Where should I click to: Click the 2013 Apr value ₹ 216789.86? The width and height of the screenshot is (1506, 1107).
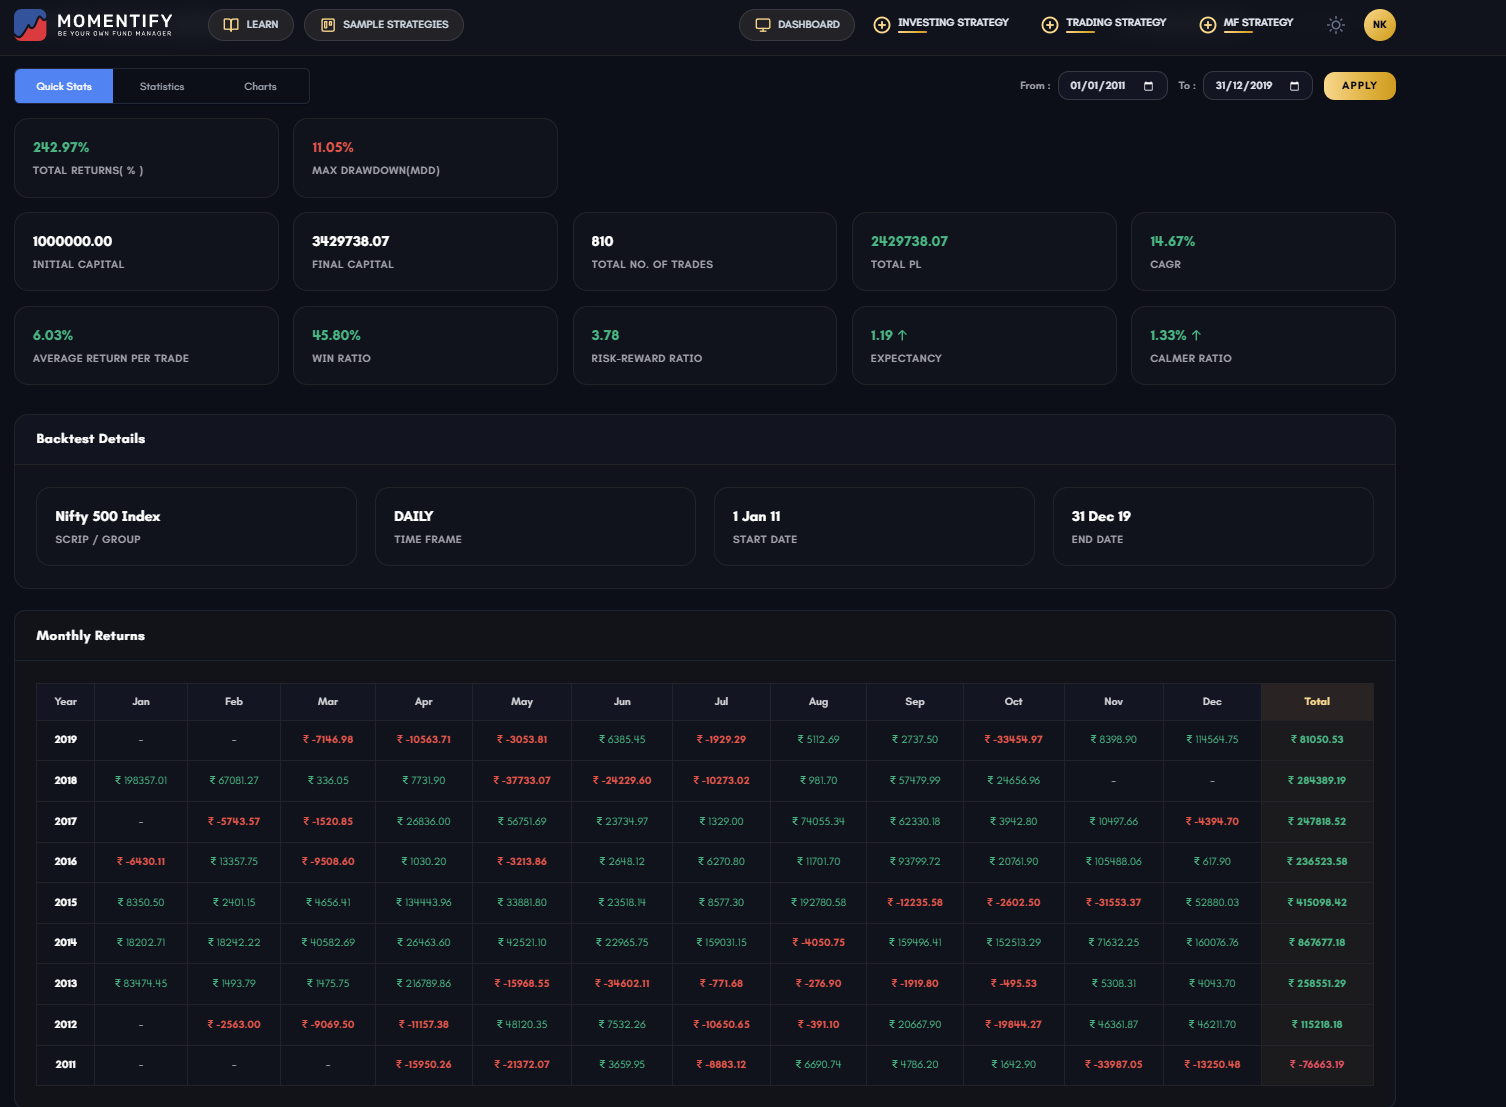423,984
